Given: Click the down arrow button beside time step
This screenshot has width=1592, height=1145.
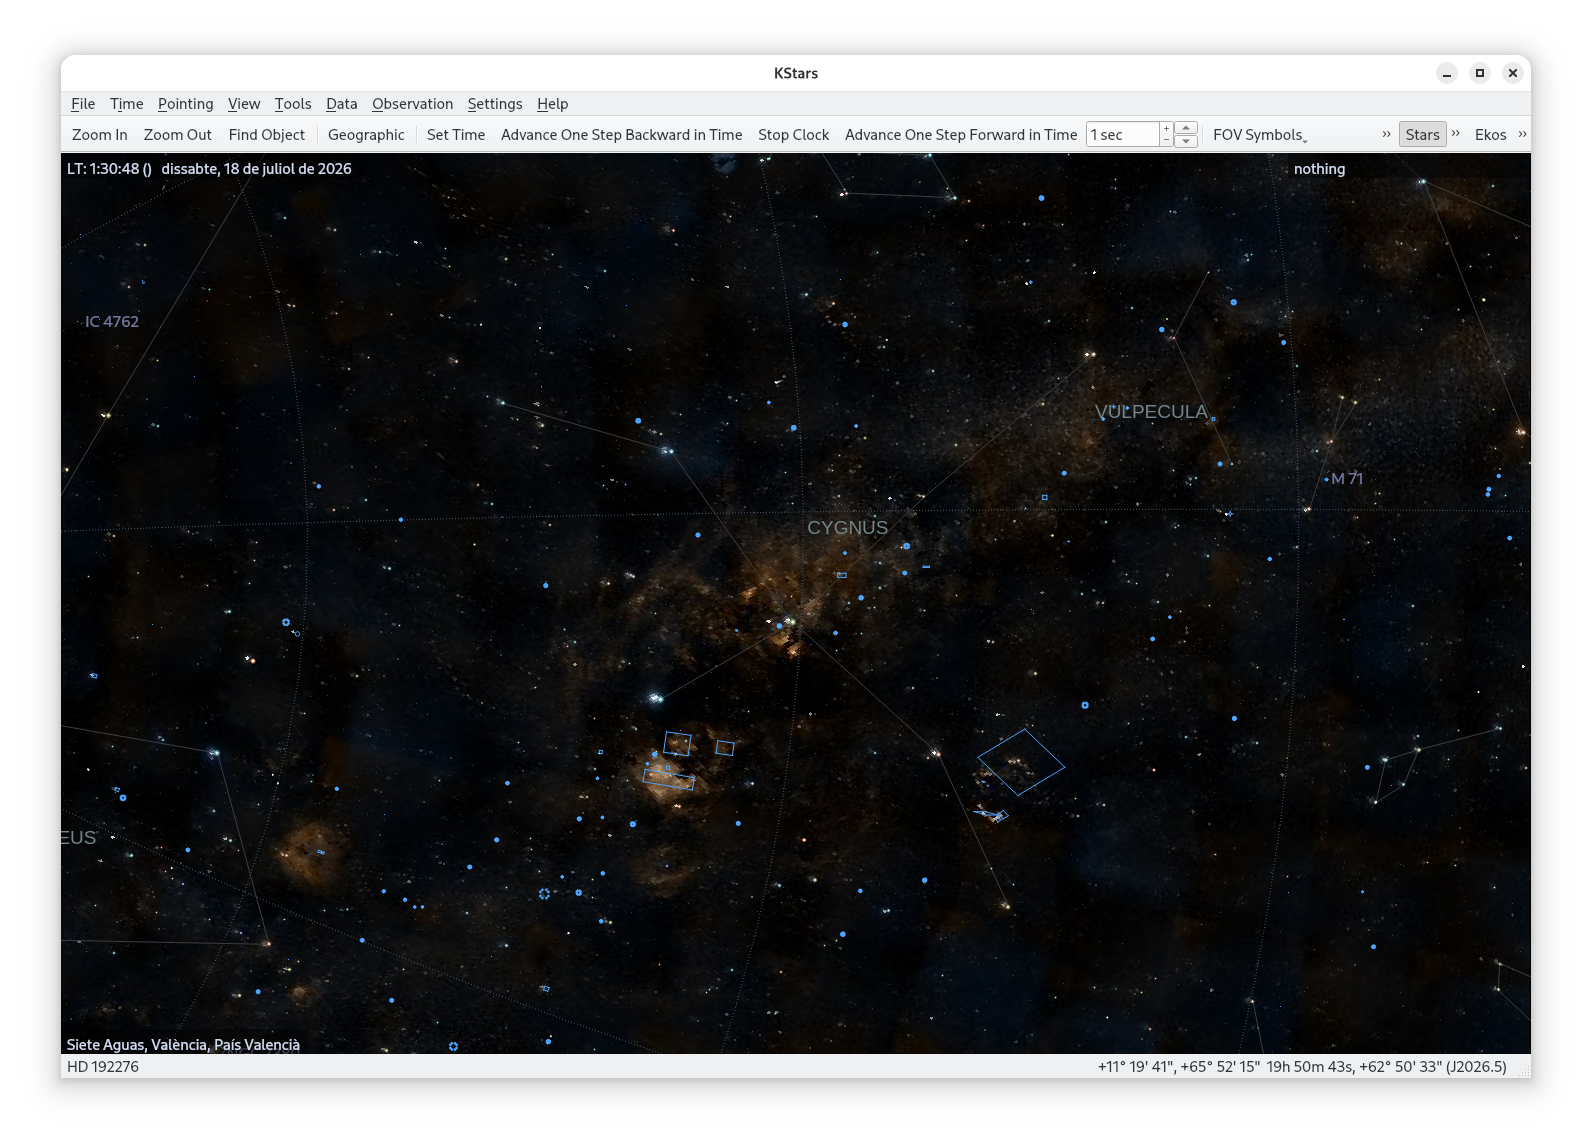Looking at the screenshot, I should pyautogui.click(x=1186, y=141).
